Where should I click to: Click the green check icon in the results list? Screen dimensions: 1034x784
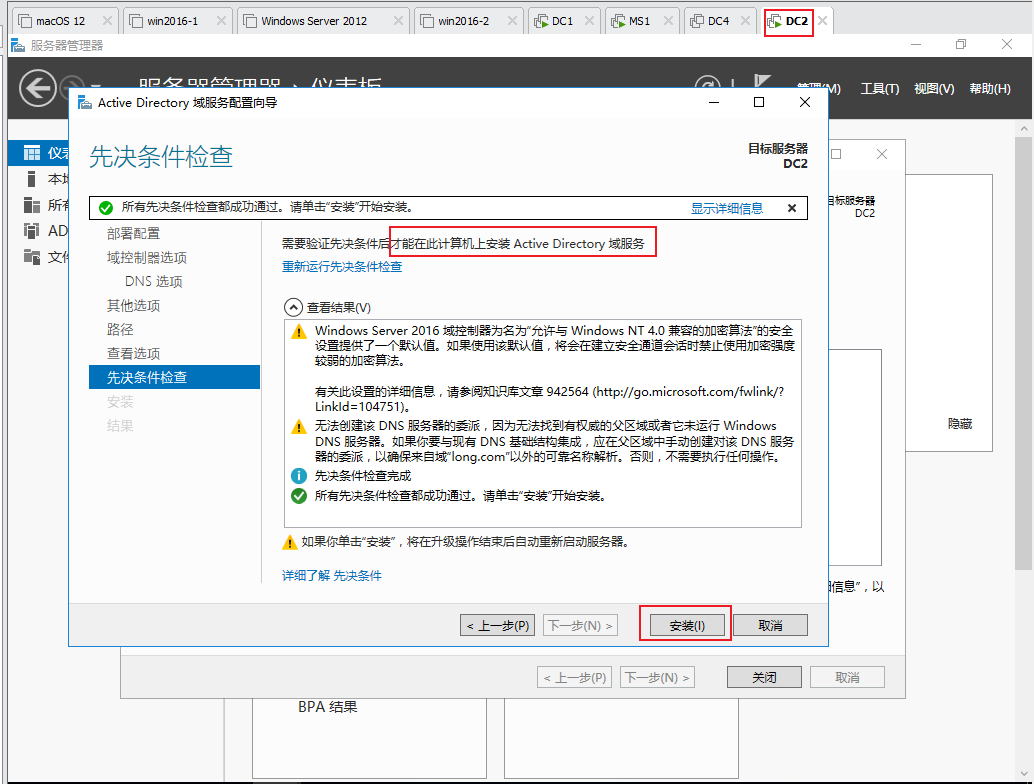(299, 496)
